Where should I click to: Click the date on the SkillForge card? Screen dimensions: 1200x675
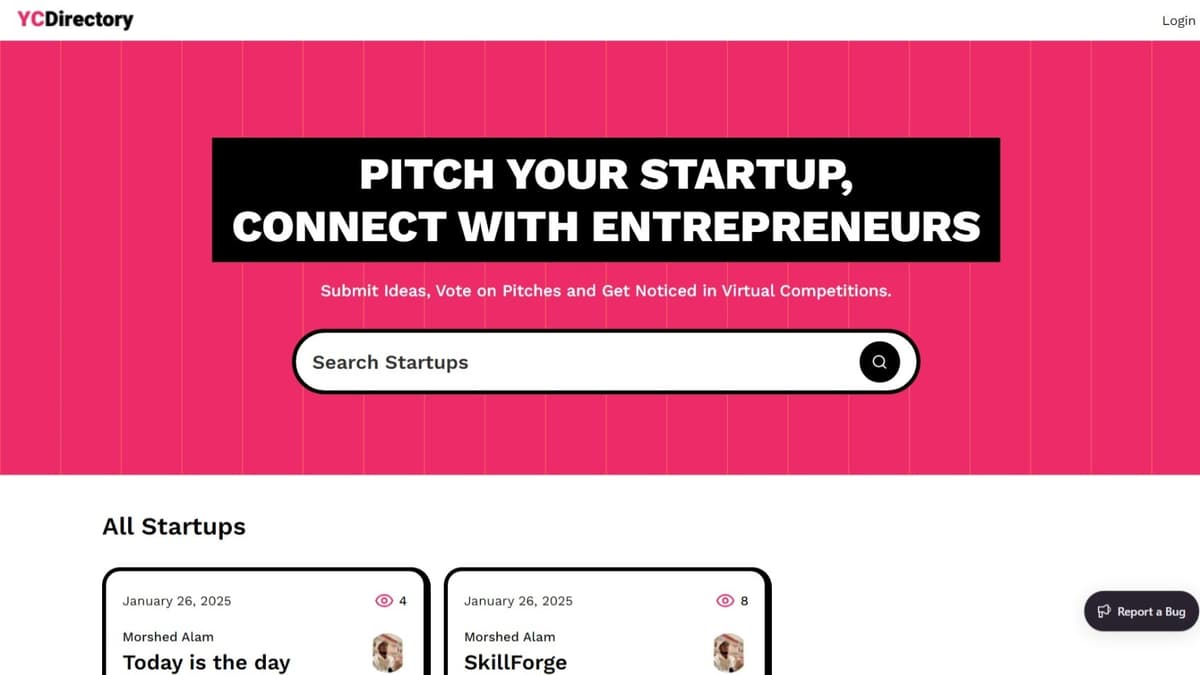pyautogui.click(x=519, y=601)
